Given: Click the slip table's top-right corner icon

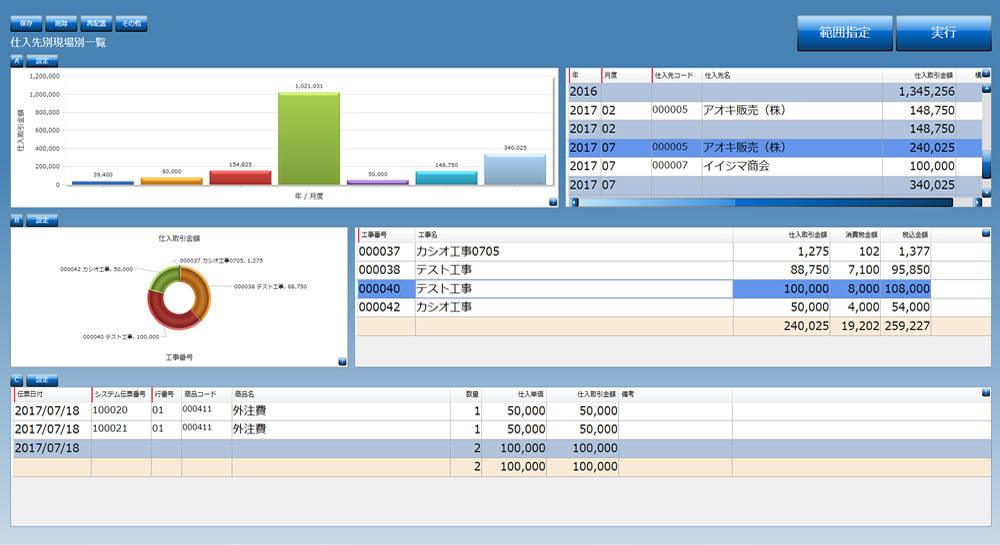Looking at the screenshot, I should (985, 394).
